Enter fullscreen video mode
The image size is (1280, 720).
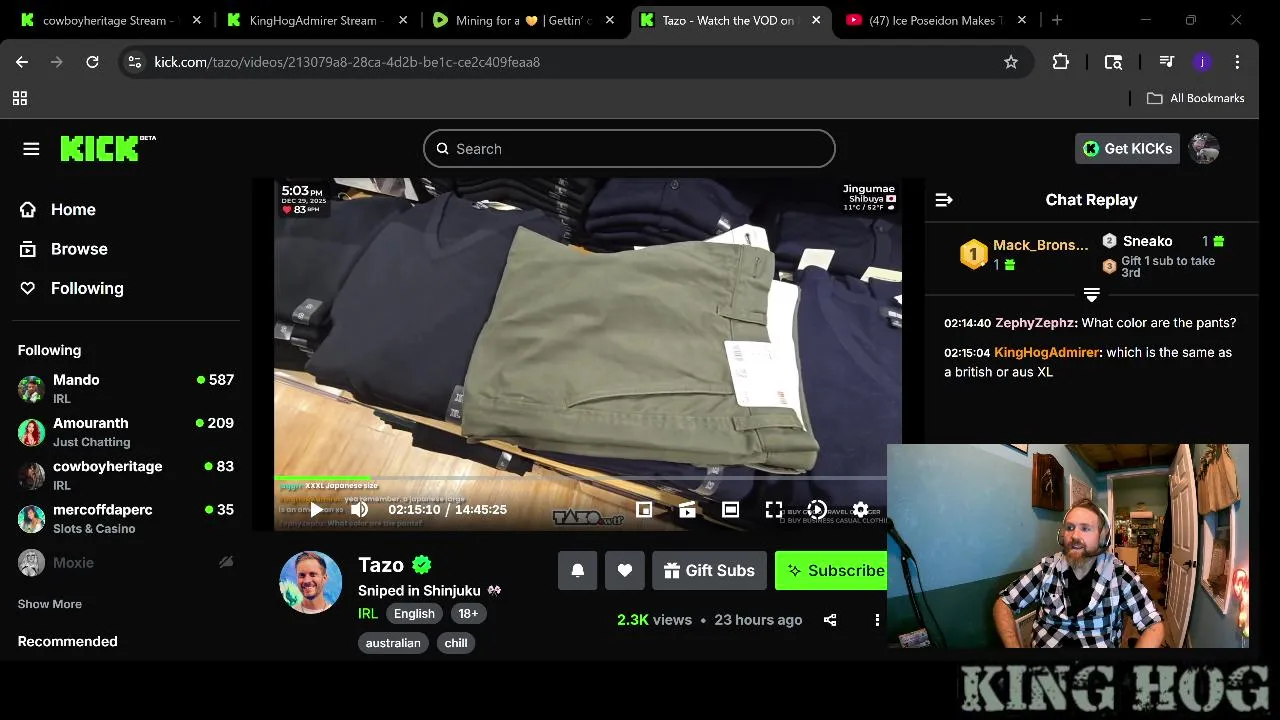(774, 510)
